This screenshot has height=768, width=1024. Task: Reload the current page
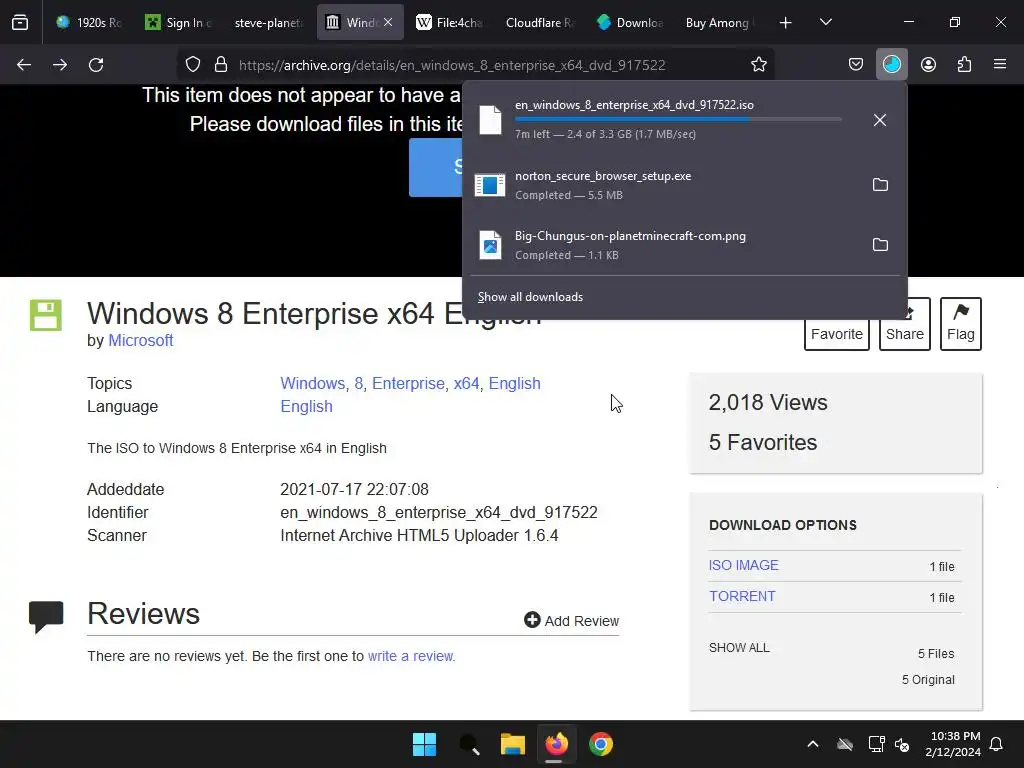point(96,65)
